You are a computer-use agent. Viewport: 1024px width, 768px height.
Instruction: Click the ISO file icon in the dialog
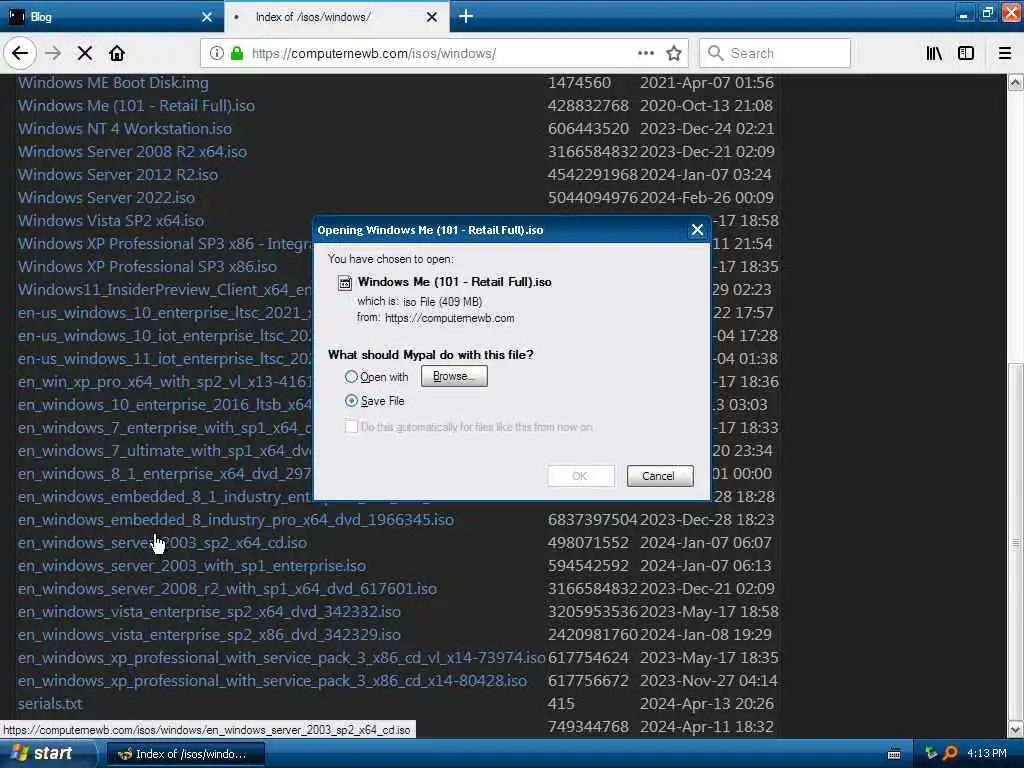tap(345, 283)
